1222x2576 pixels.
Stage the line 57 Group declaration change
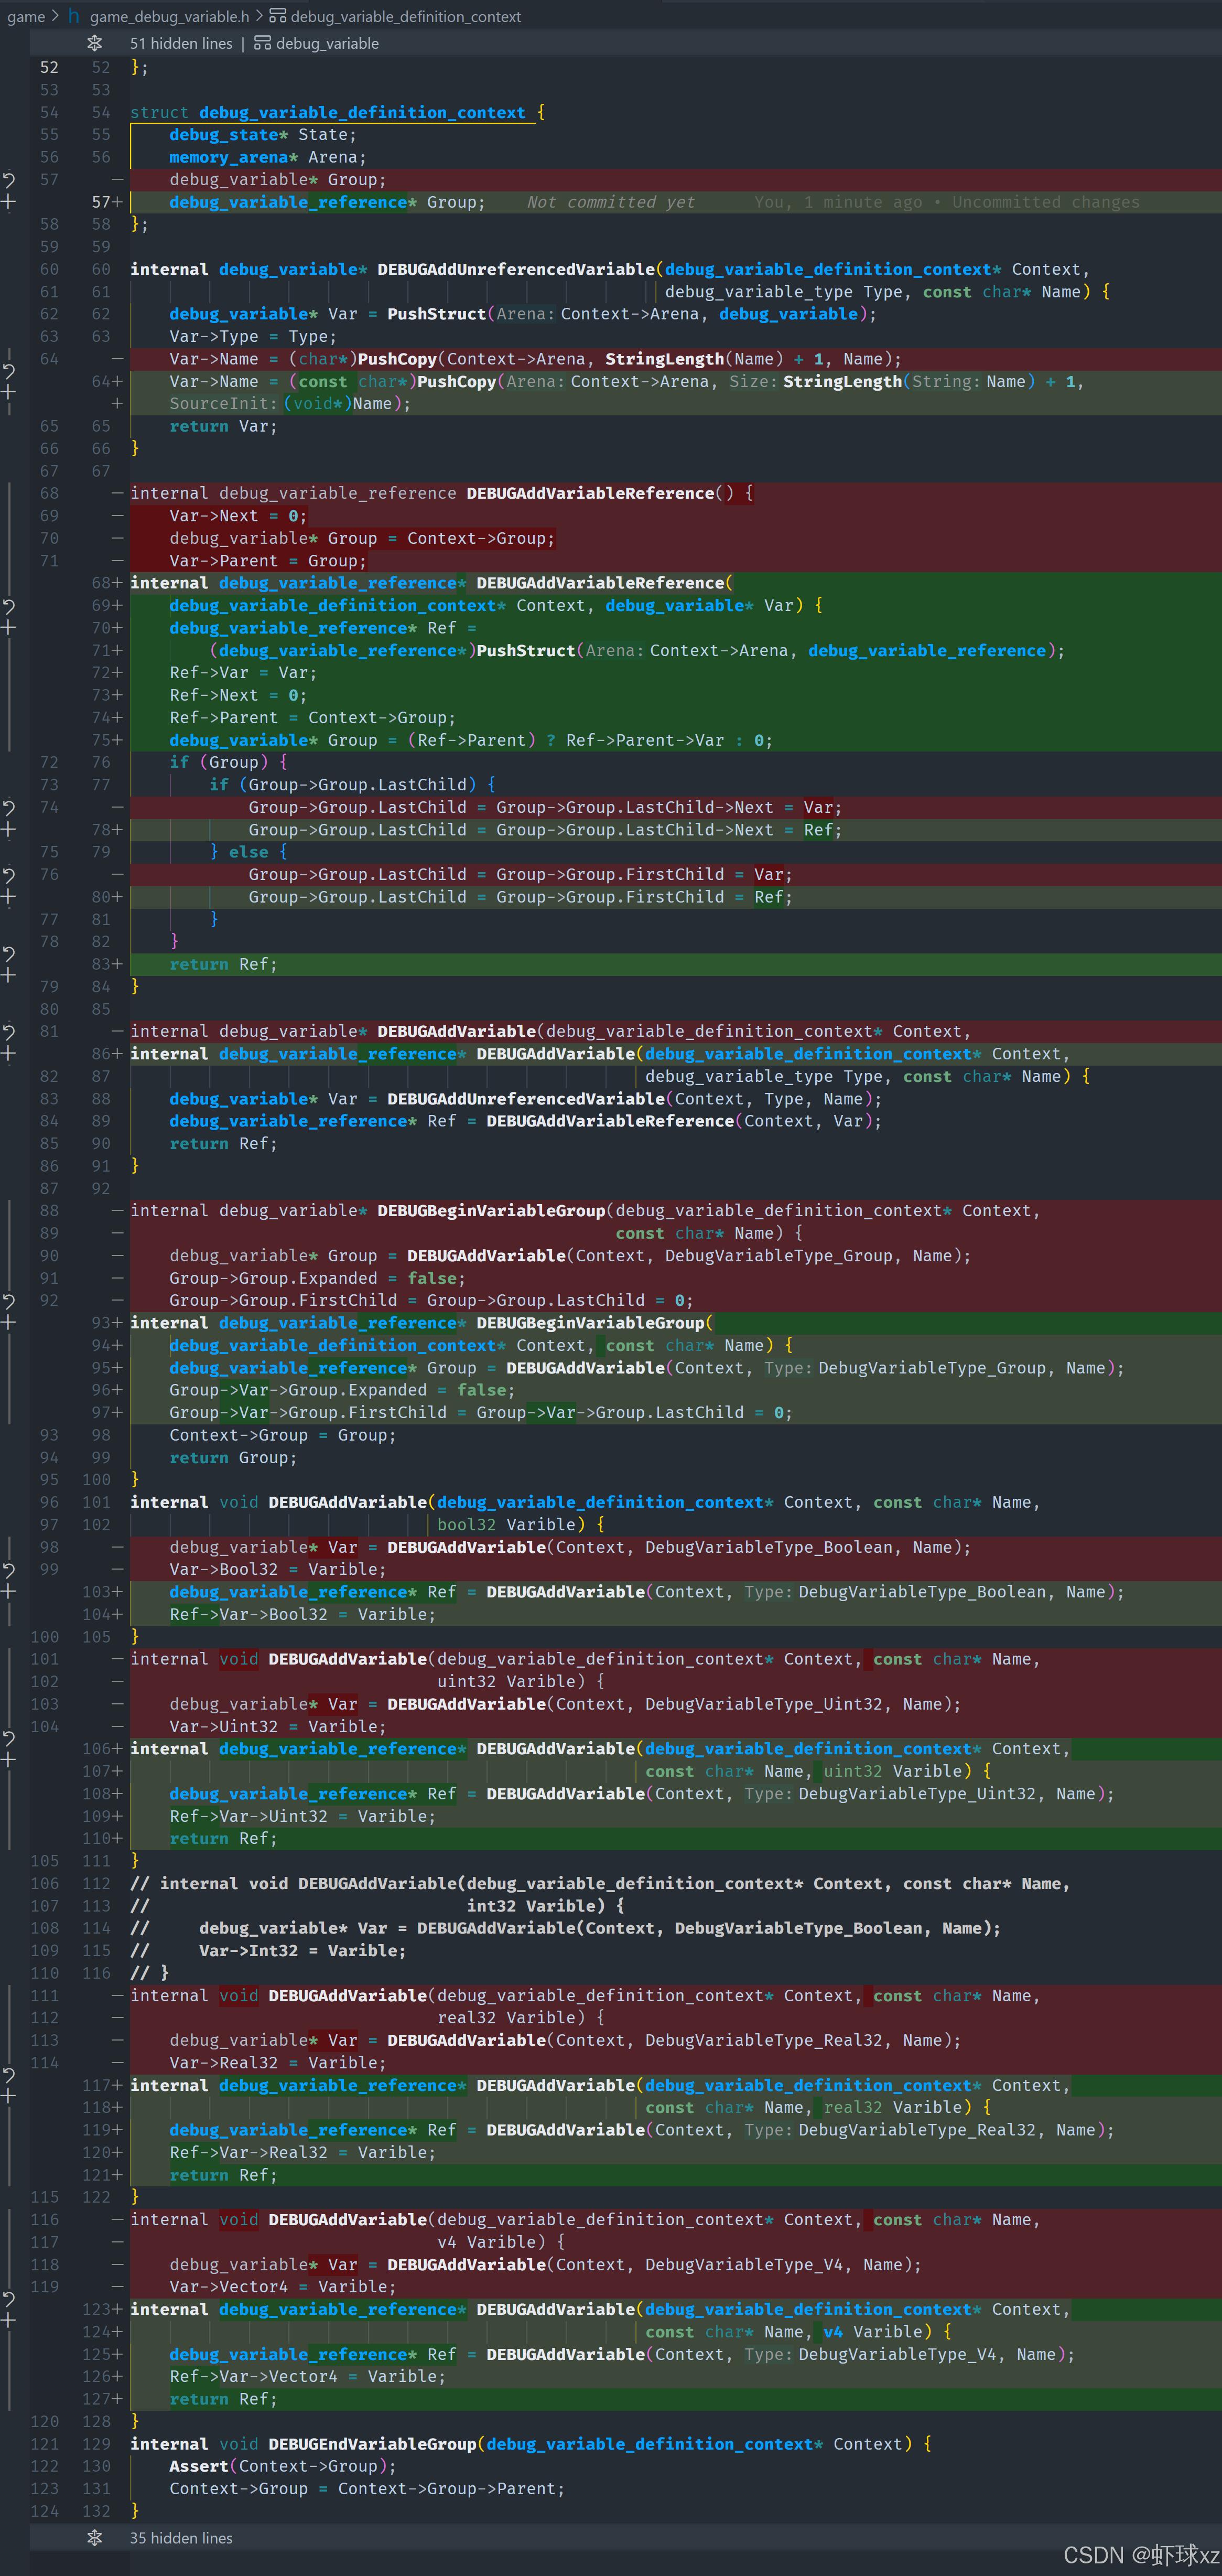(8, 202)
